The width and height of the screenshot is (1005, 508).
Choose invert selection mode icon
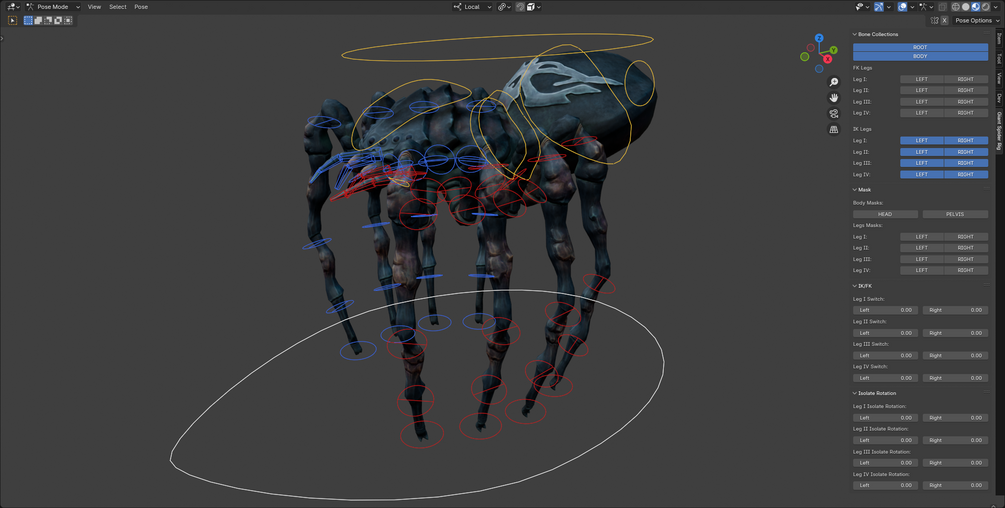pyautogui.click(x=58, y=20)
